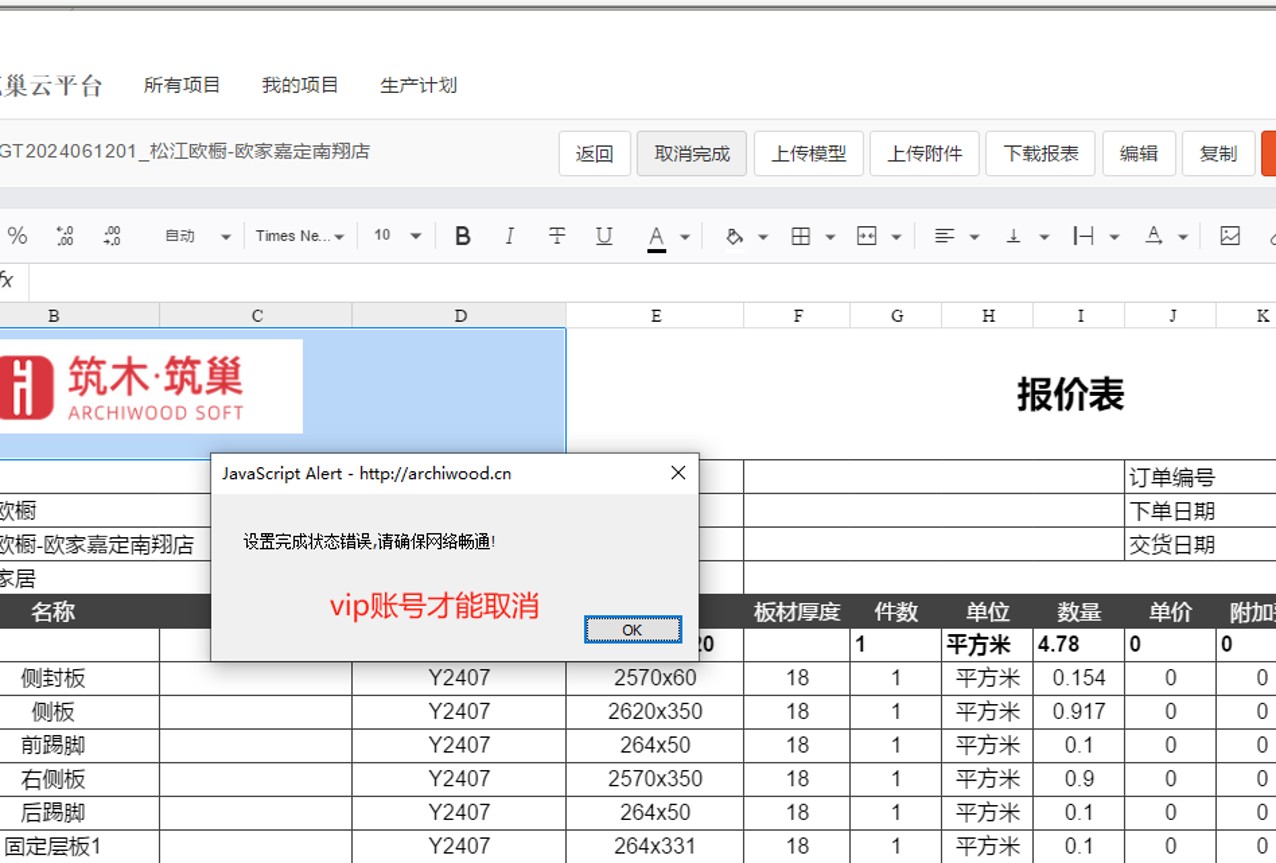Open the font dropdown showing Times Ne...
This screenshot has height=863, width=1276.
pos(295,236)
